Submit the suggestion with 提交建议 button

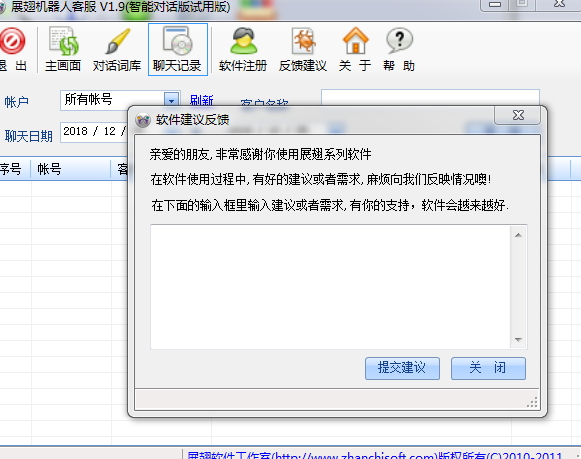[402, 368]
